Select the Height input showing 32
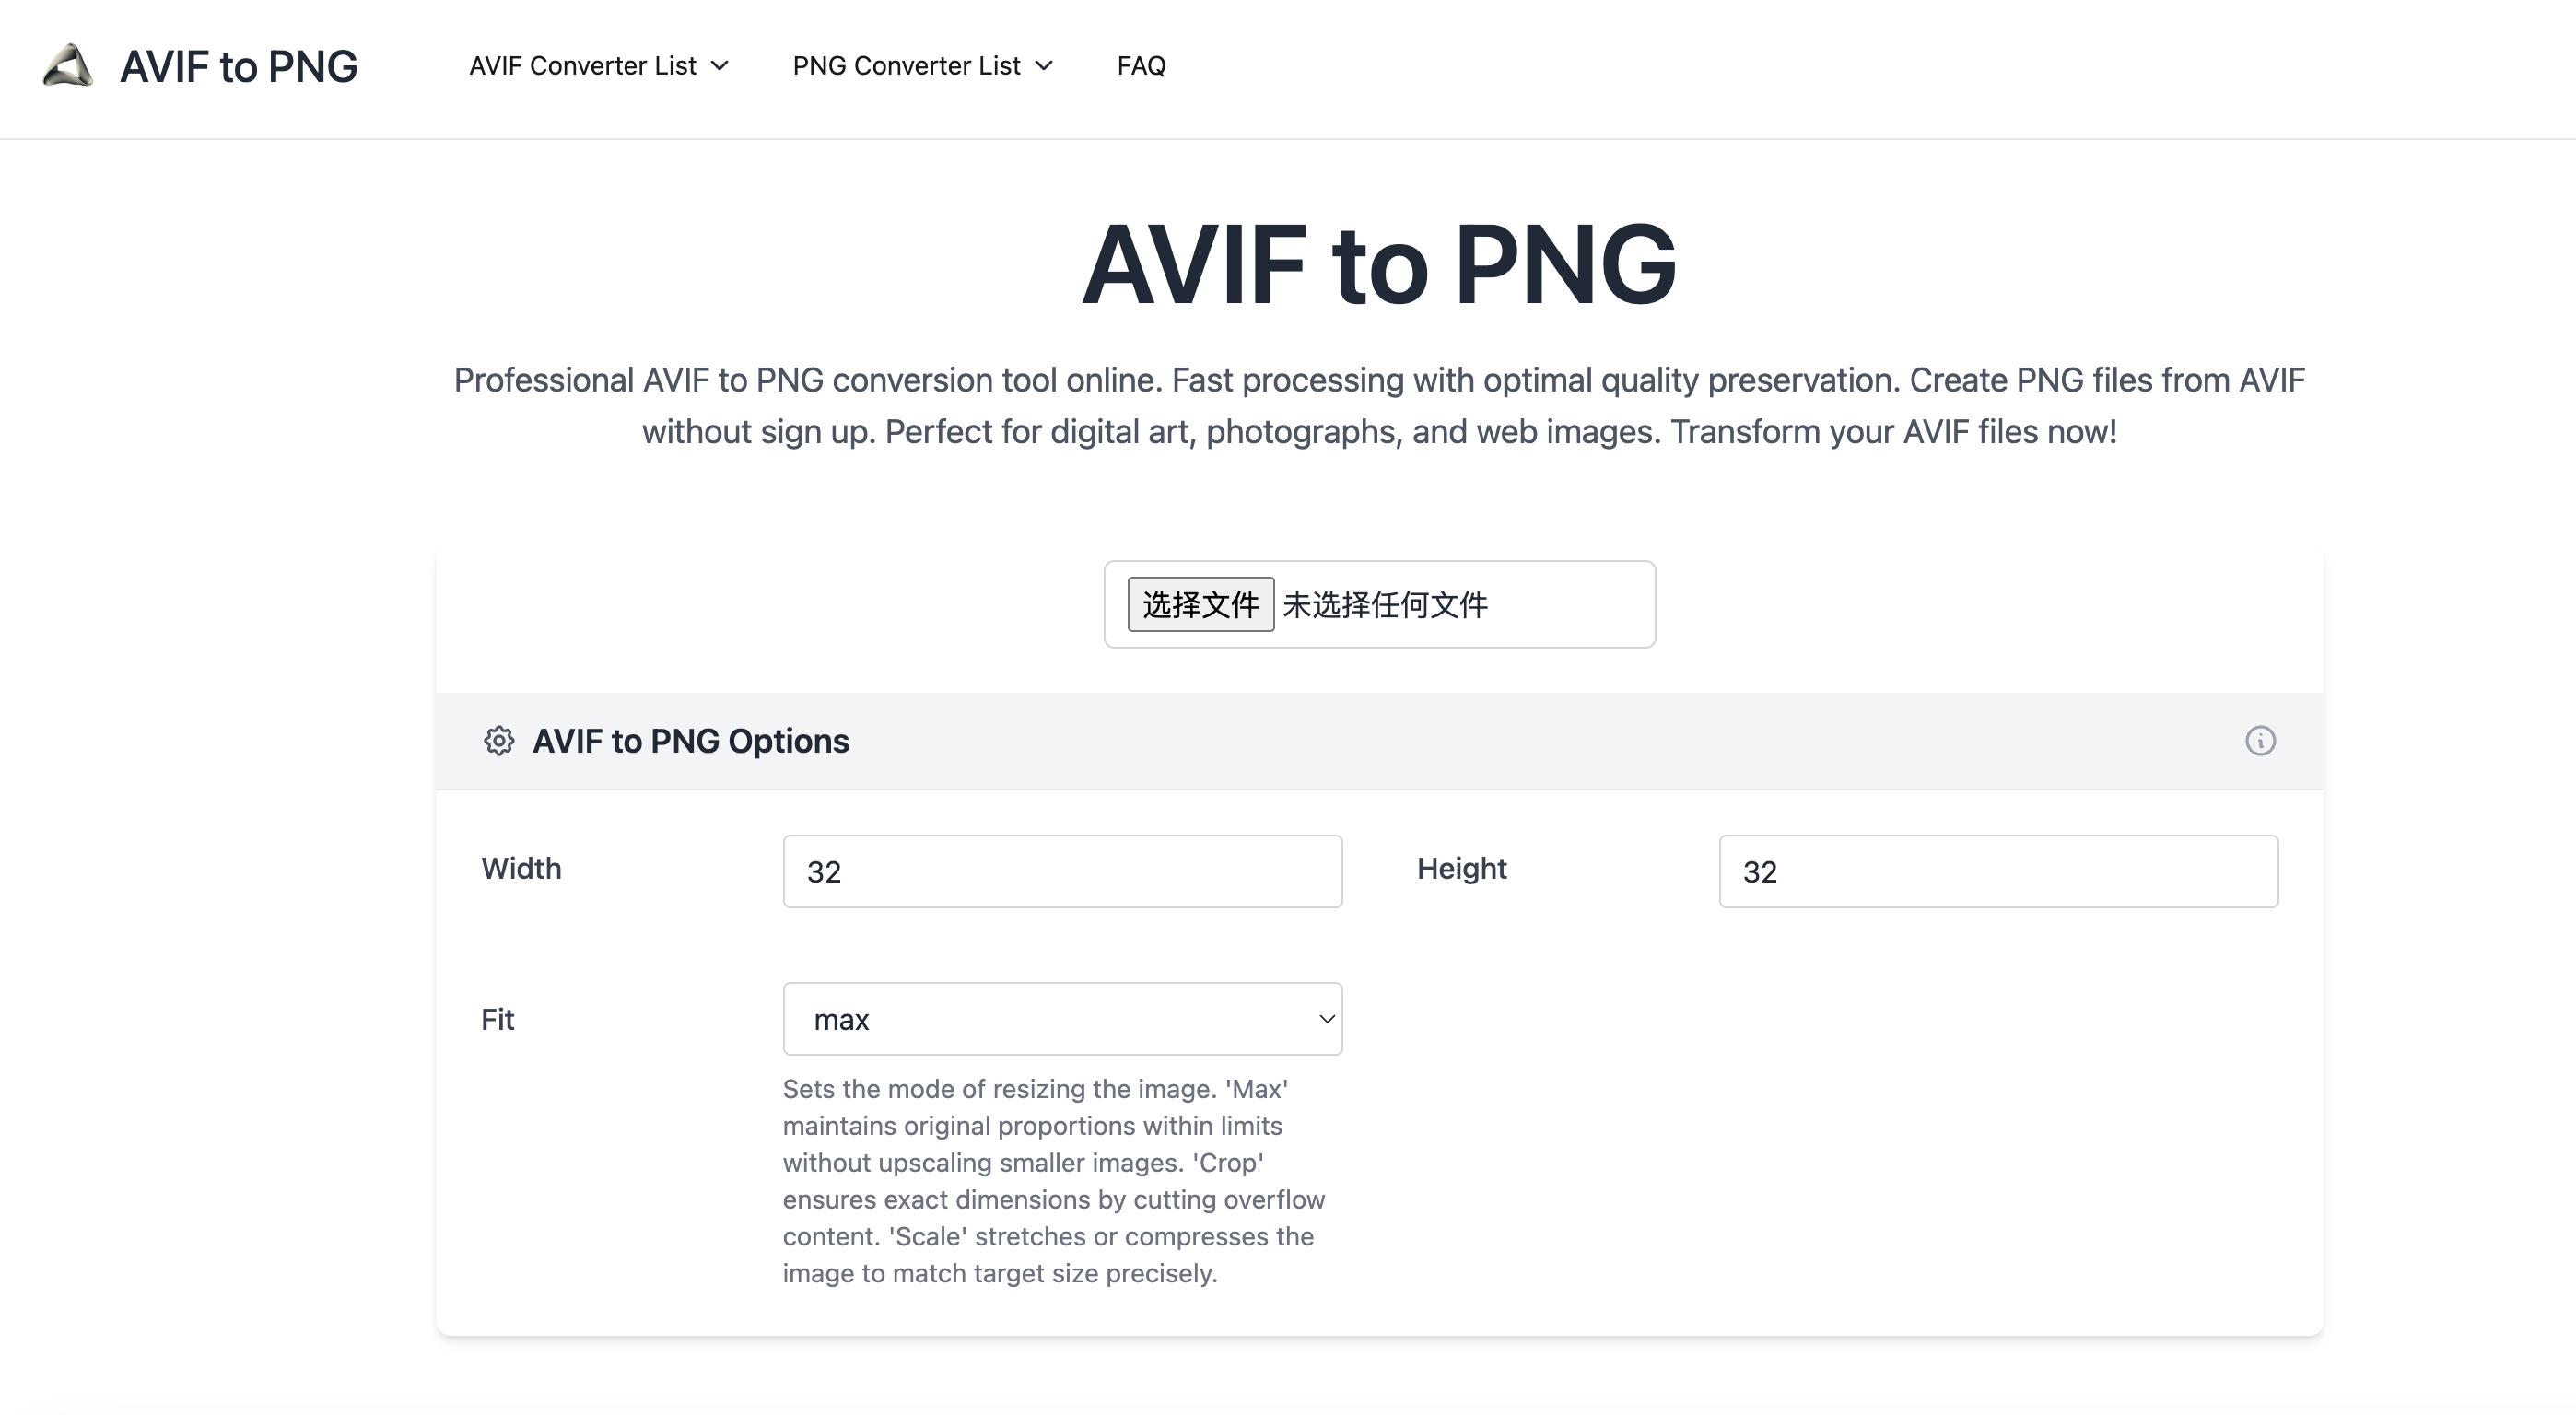The width and height of the screenshot is (2576, 1415). [x=1997, y=871]
